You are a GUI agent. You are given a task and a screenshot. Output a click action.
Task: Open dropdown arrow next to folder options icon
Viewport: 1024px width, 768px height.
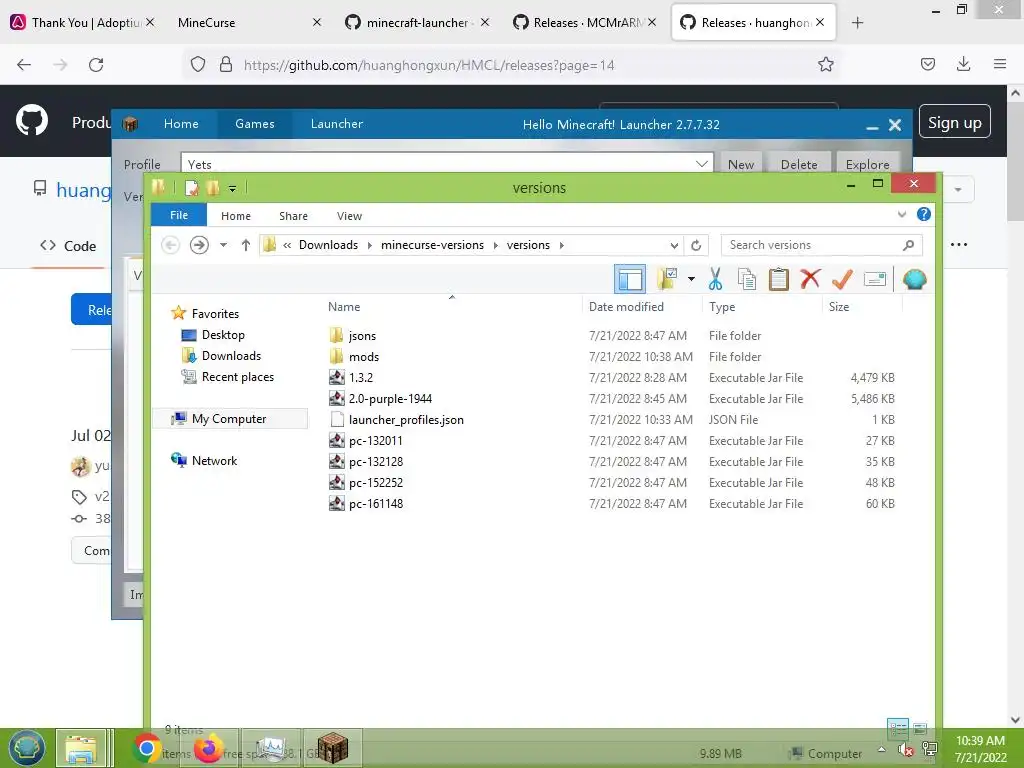pyautogui.click(x=691, y=280)
